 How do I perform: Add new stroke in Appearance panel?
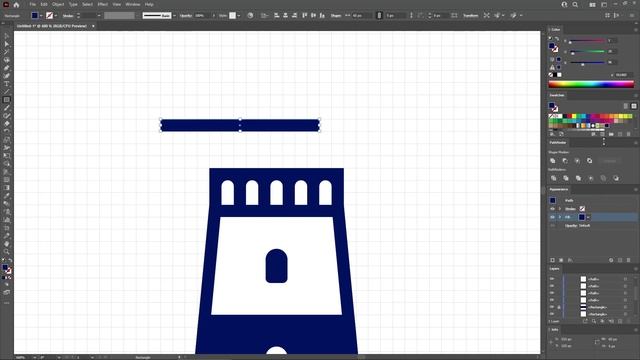point(553,260)
